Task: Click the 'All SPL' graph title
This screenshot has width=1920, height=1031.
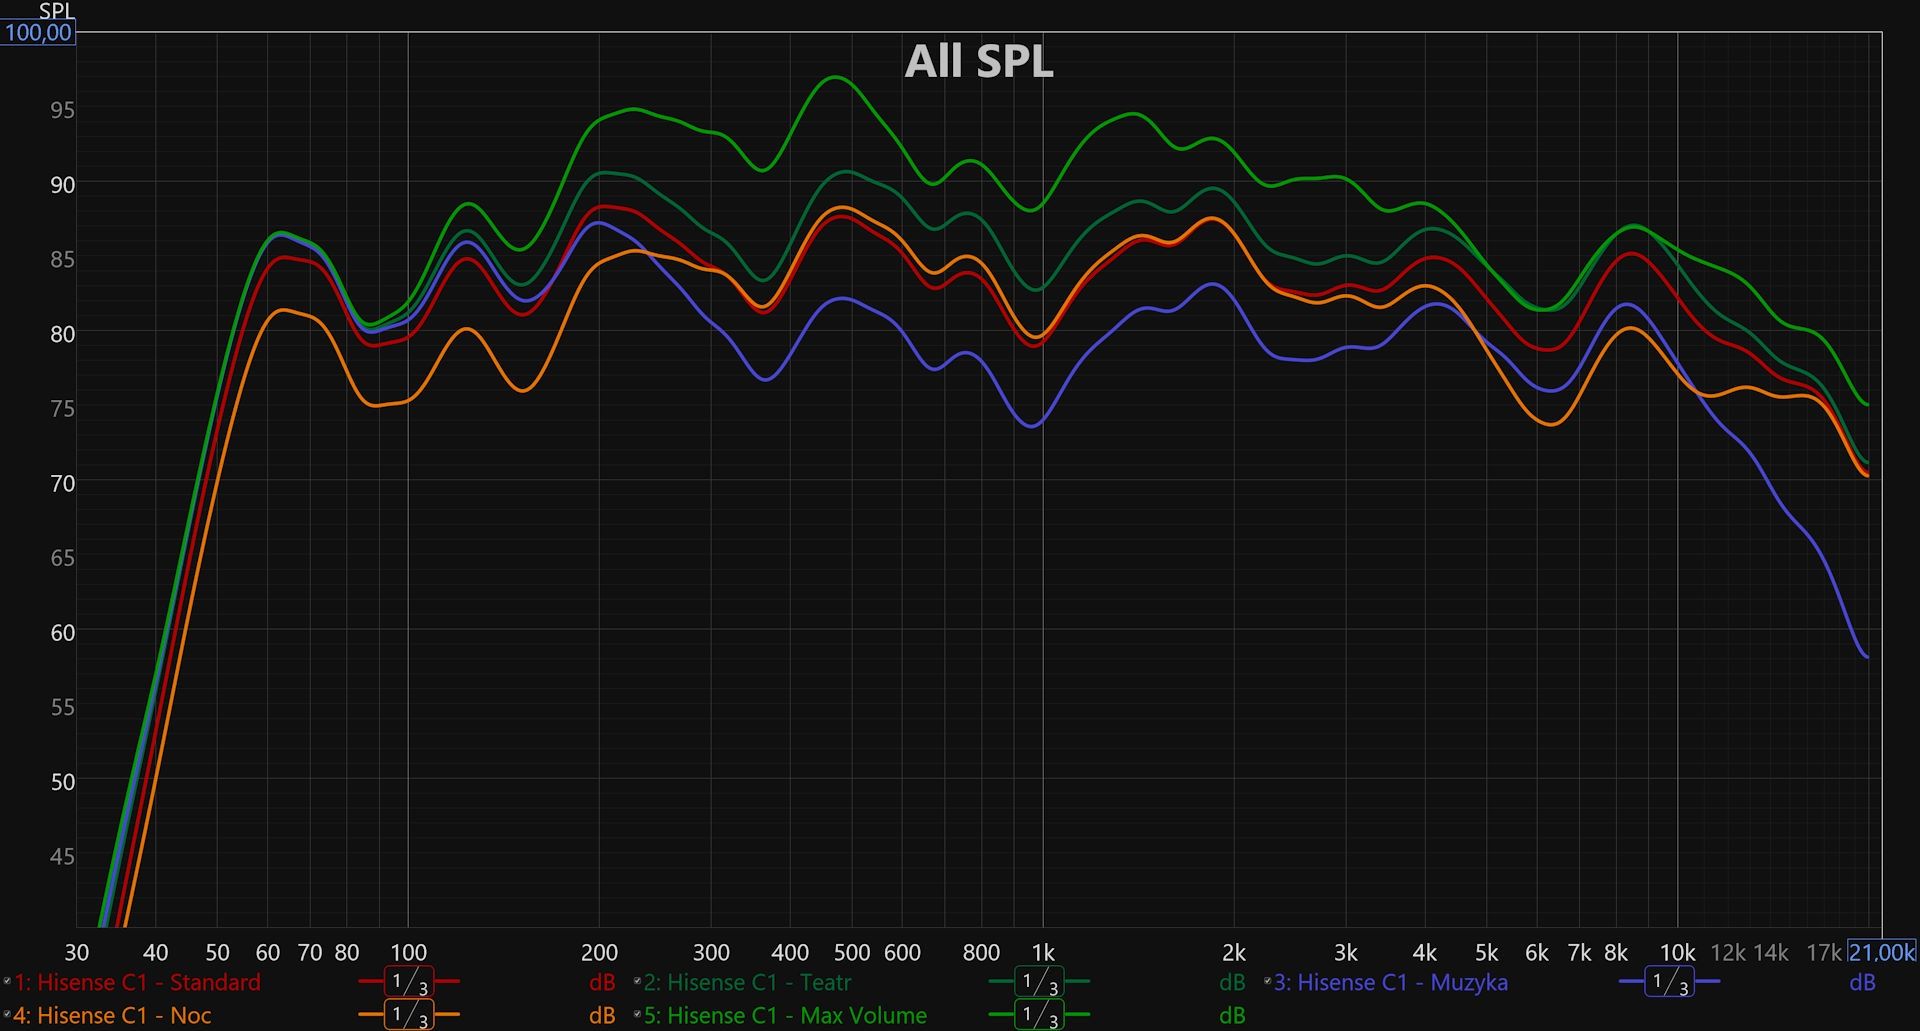Action: pos(979,61)
